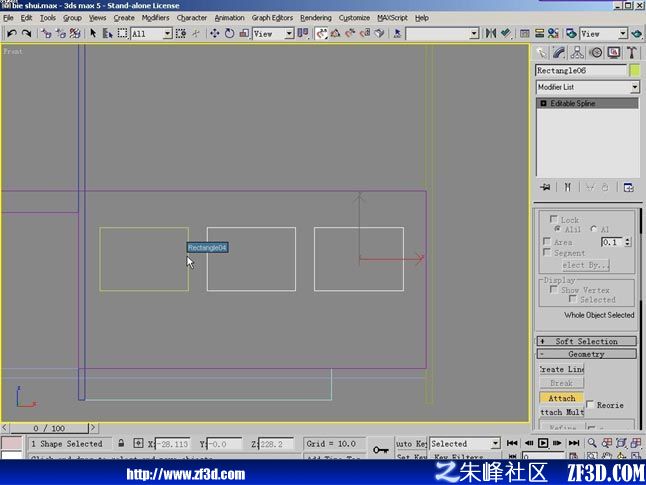The image size is (646, 485).
Task: Choose the Select Object arrow tool
Action: (93, 33)
